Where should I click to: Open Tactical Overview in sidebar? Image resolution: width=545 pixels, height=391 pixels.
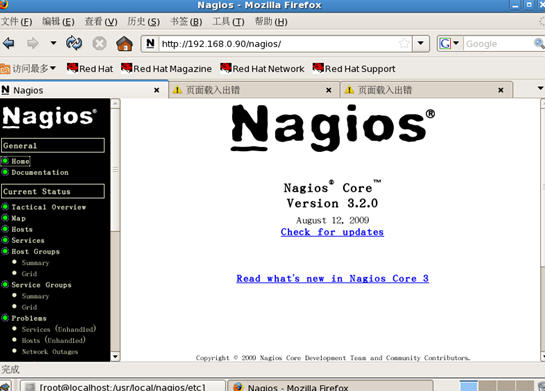point(48,207)
